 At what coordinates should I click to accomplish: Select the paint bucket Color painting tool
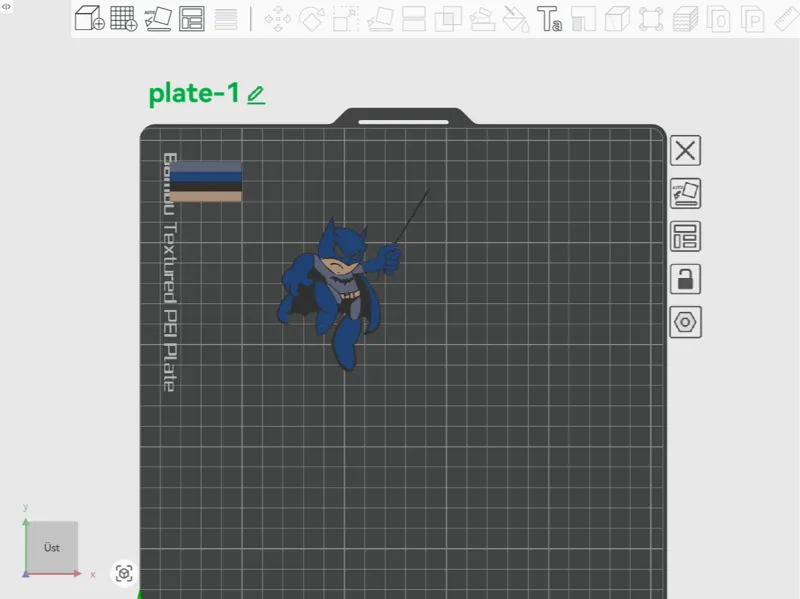click(516, 19)
